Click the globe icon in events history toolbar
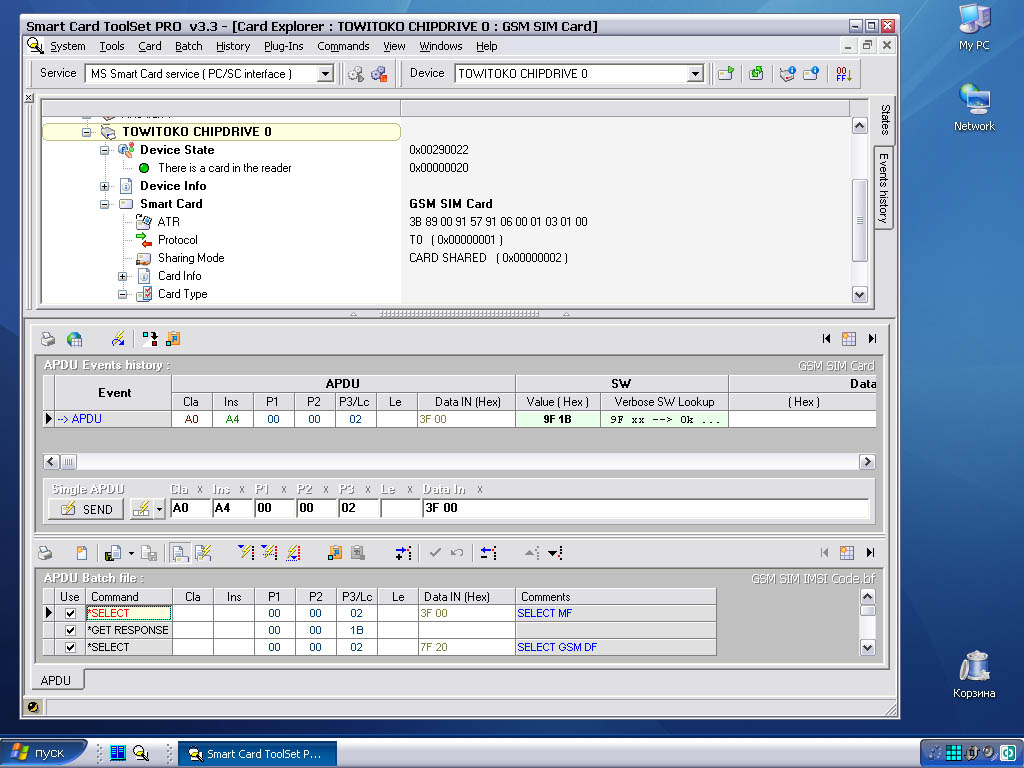The width and height of the screenshot is (1024, 768). point(74,339)
